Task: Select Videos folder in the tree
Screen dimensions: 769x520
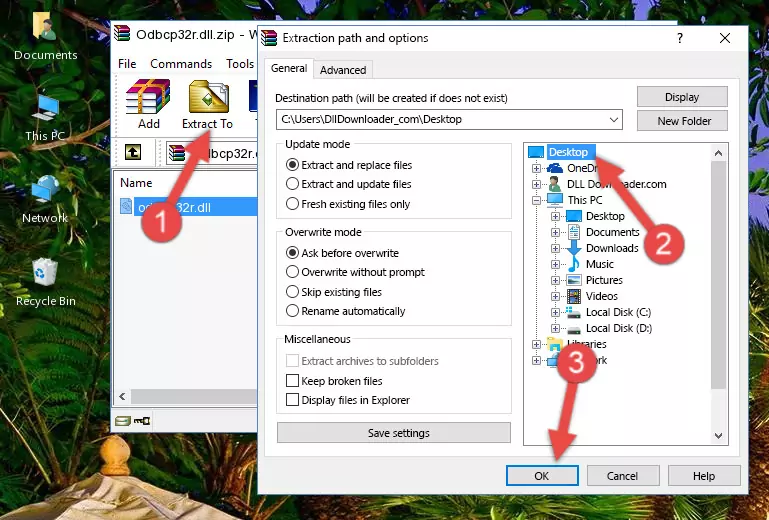Action: (x=602, y=296)
